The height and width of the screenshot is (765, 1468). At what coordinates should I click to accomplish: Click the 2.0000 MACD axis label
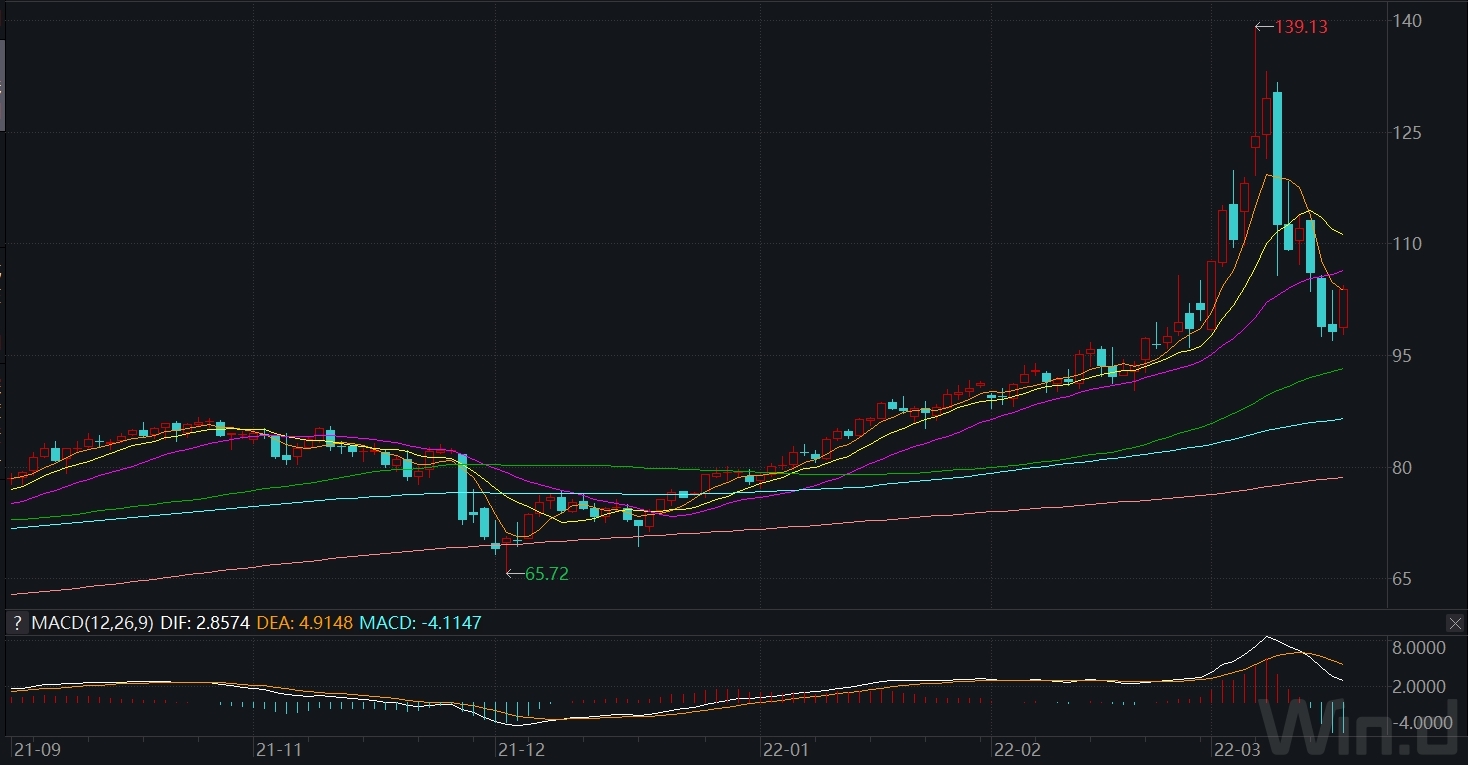pyautogui.click(x=1421, y=687)
